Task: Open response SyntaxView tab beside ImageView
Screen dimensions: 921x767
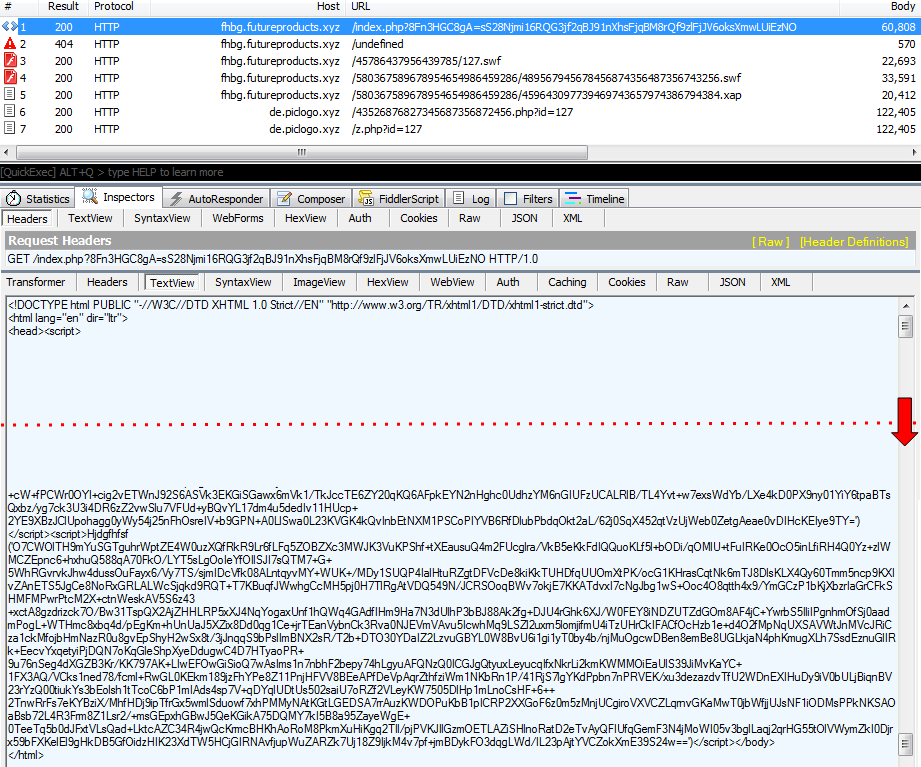Action: [243, 282]
